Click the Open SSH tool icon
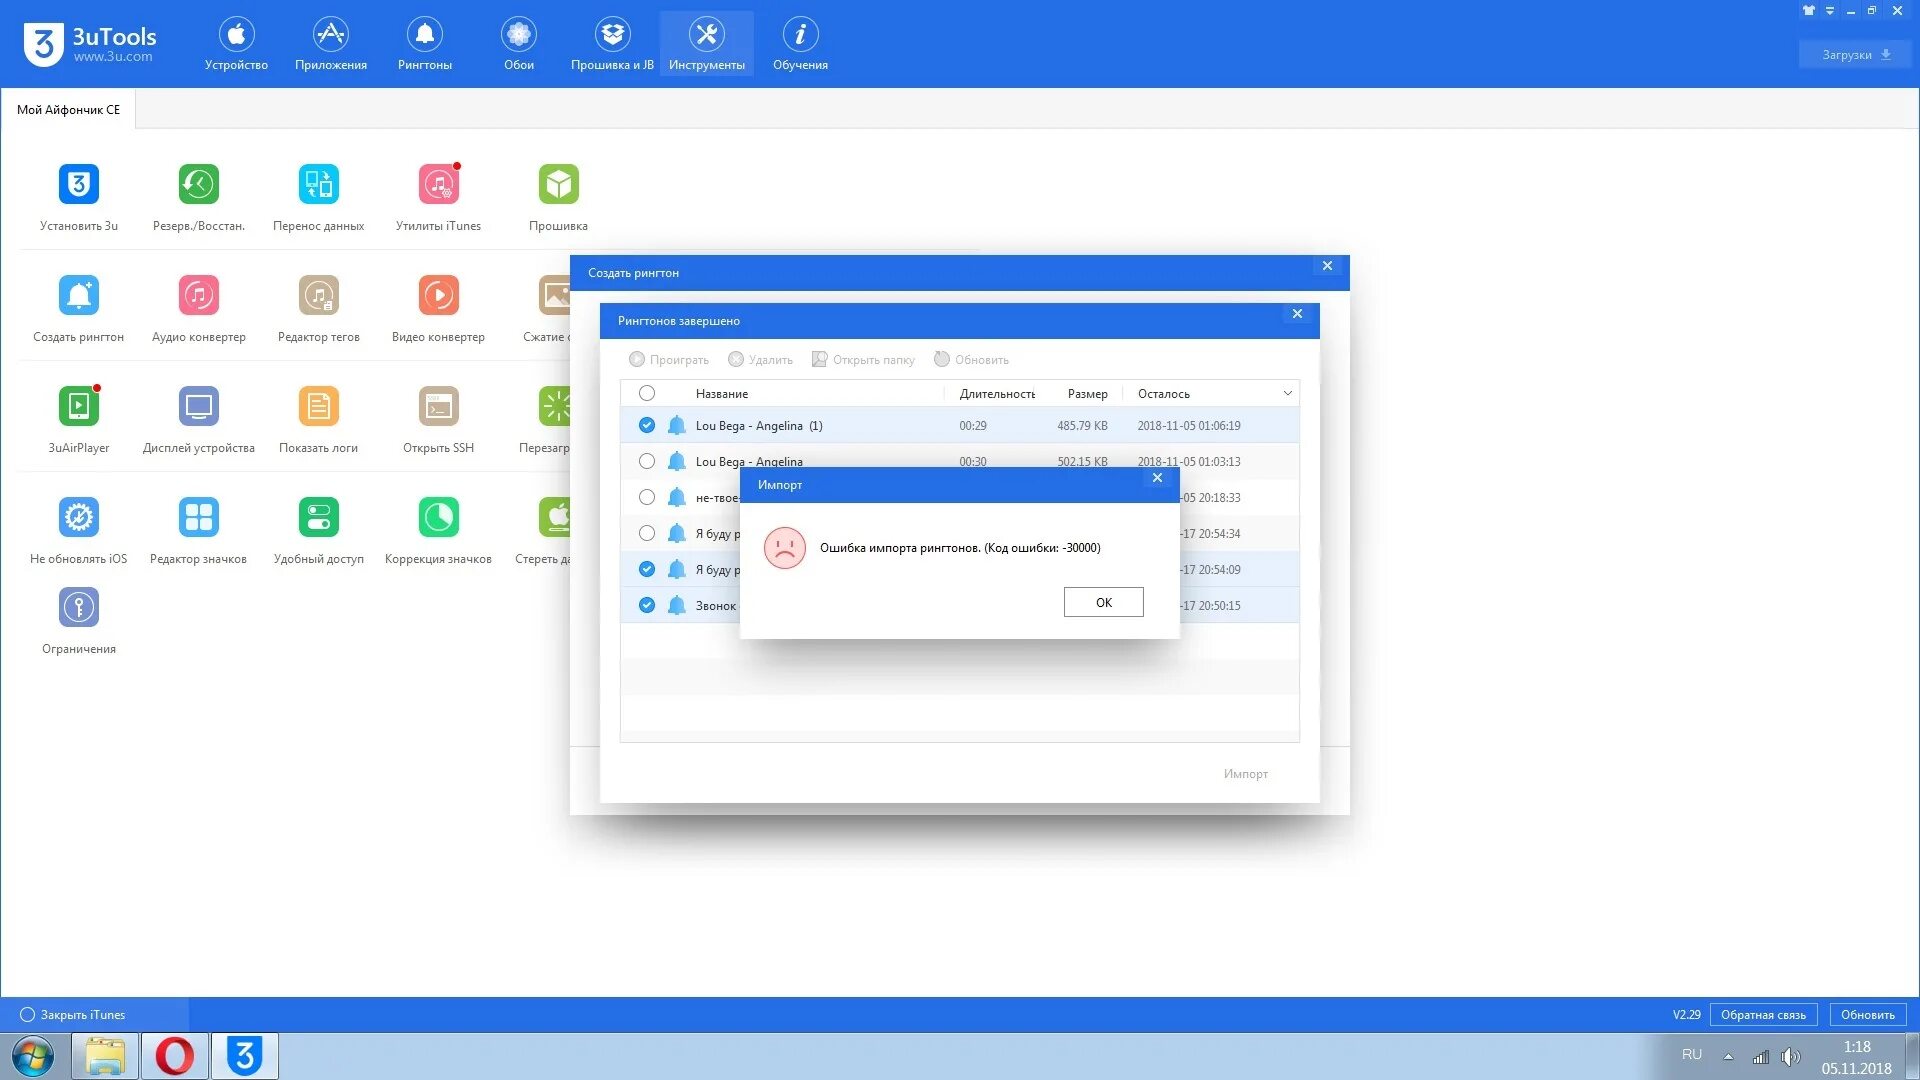 pyautogui.click(x=438, y=407)
